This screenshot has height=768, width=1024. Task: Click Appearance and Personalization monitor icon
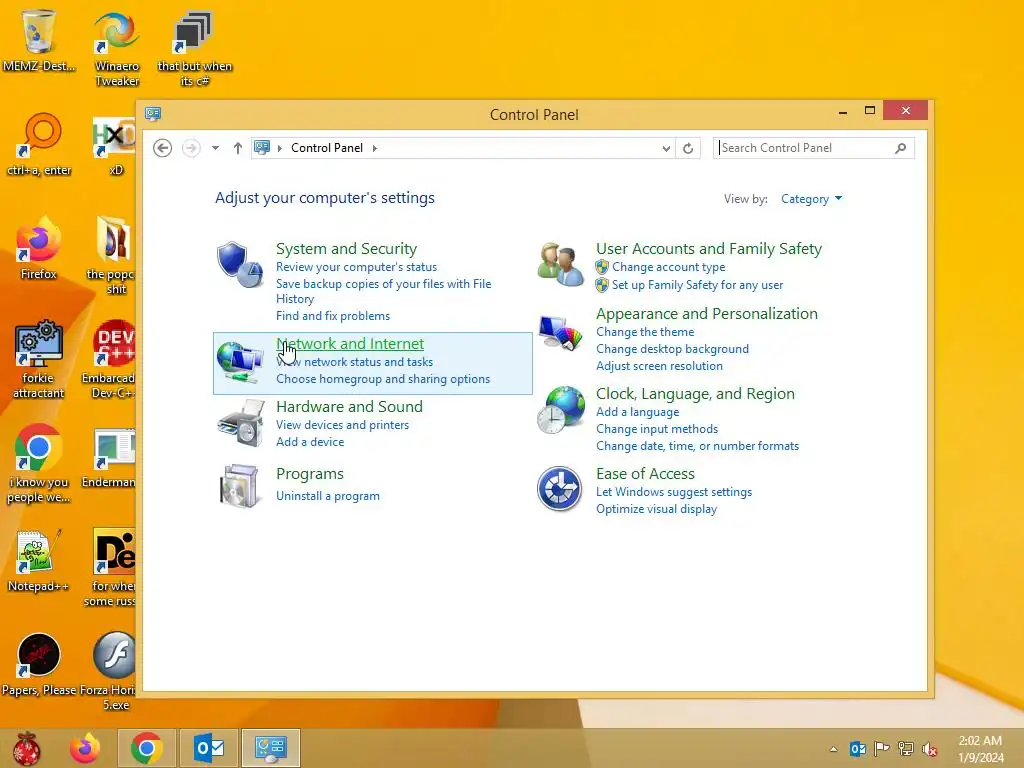coord(560,333)
